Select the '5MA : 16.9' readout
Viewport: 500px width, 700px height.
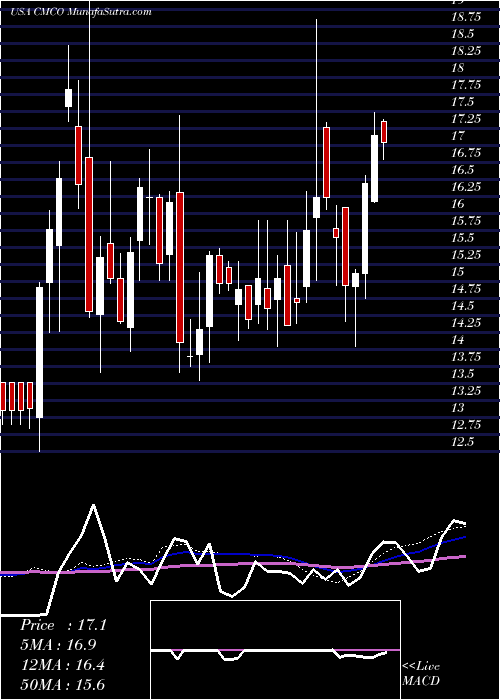pyautogui.click(x=58, y=645)
